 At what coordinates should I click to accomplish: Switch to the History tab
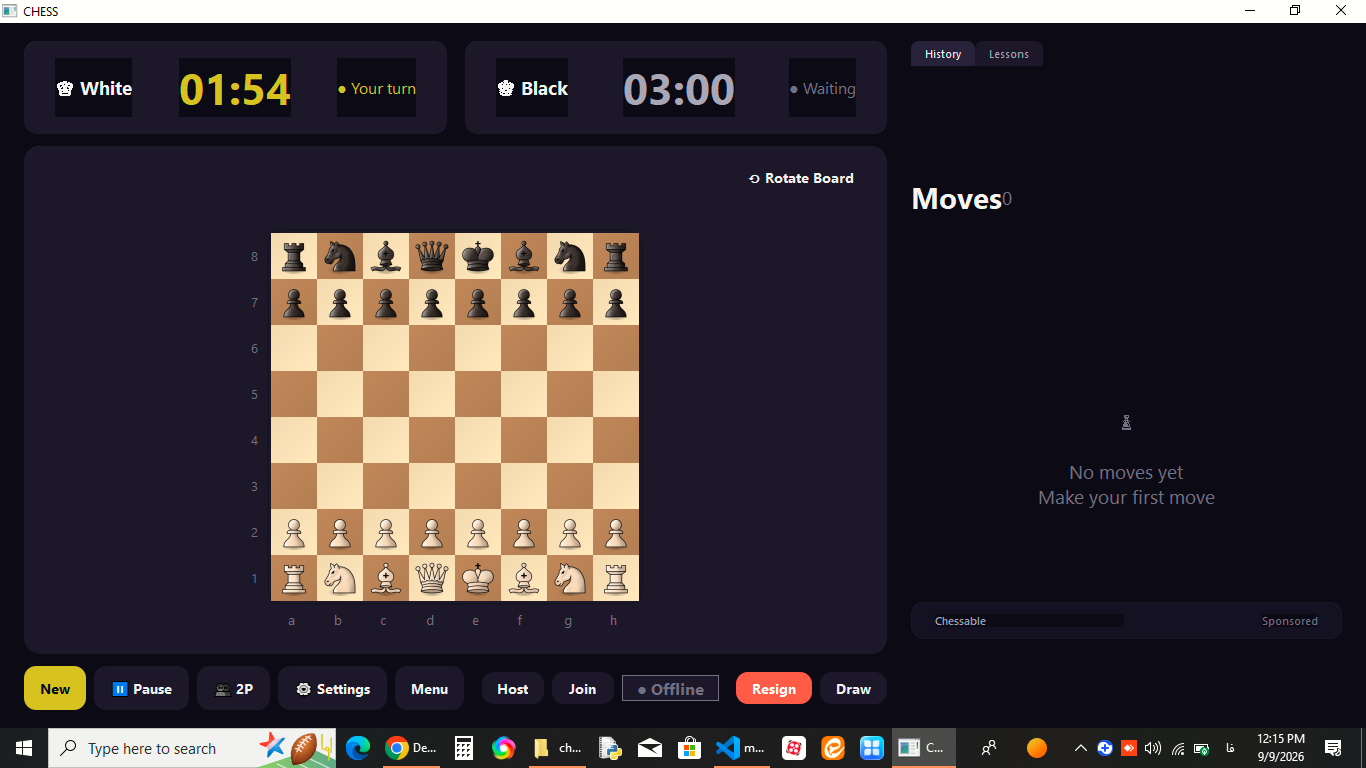pyautogui.click(x=942, y=54)
